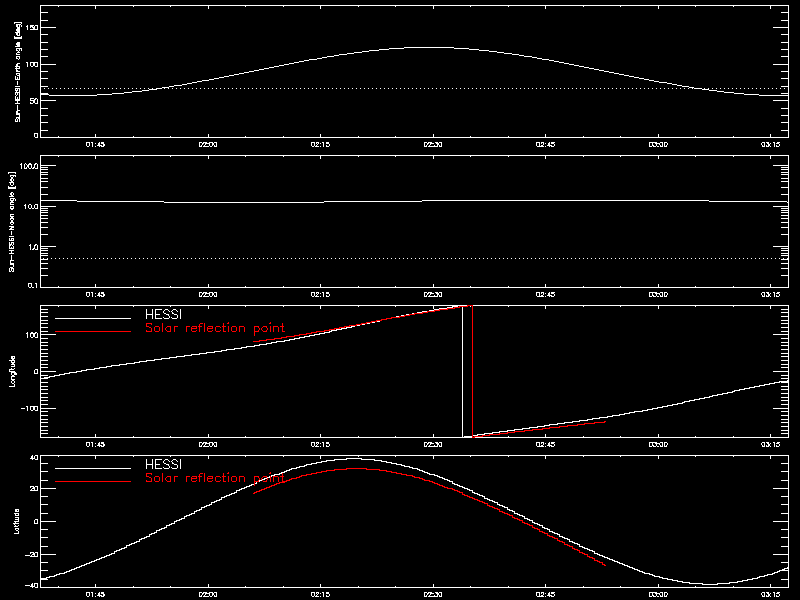Click the '-40' tick on Latitude axis
800x600 pixels.
point(33,585)
